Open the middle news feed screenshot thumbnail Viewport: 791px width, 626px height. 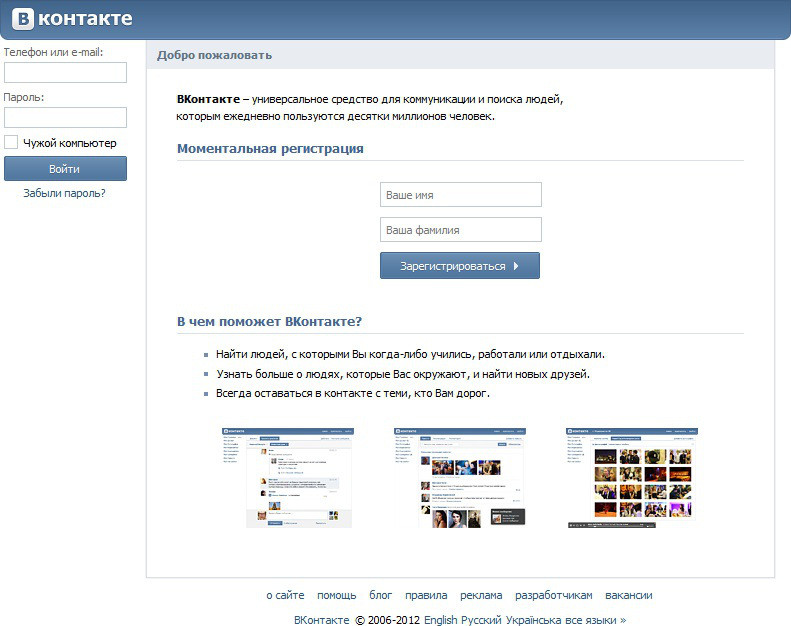460,477
